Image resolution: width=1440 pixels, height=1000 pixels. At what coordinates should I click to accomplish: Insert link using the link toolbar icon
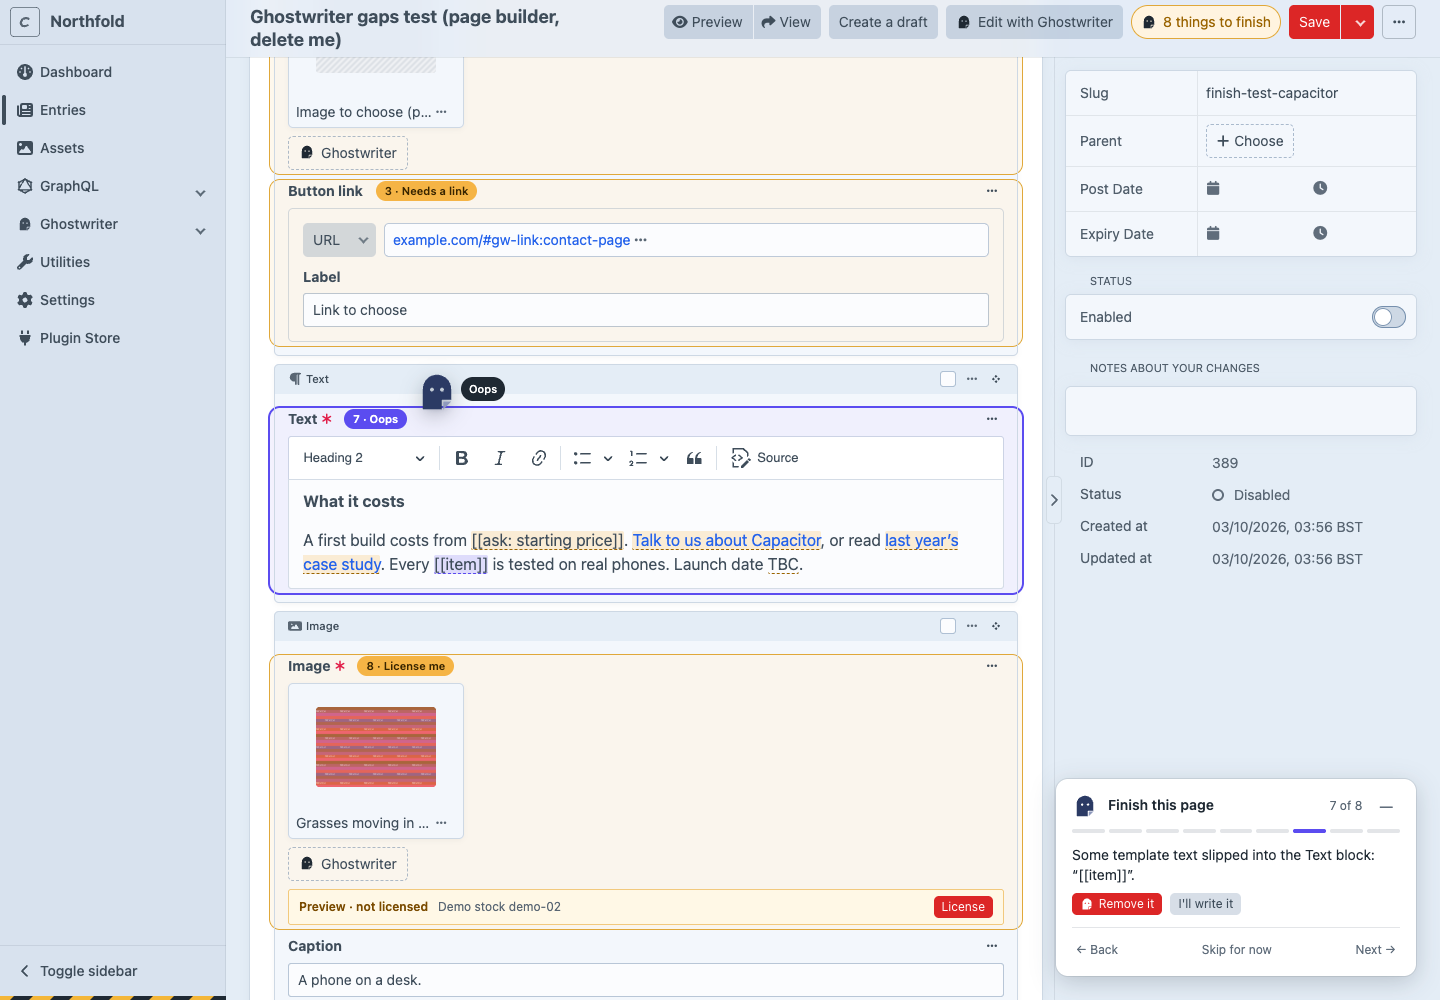[x=538, y=458]
